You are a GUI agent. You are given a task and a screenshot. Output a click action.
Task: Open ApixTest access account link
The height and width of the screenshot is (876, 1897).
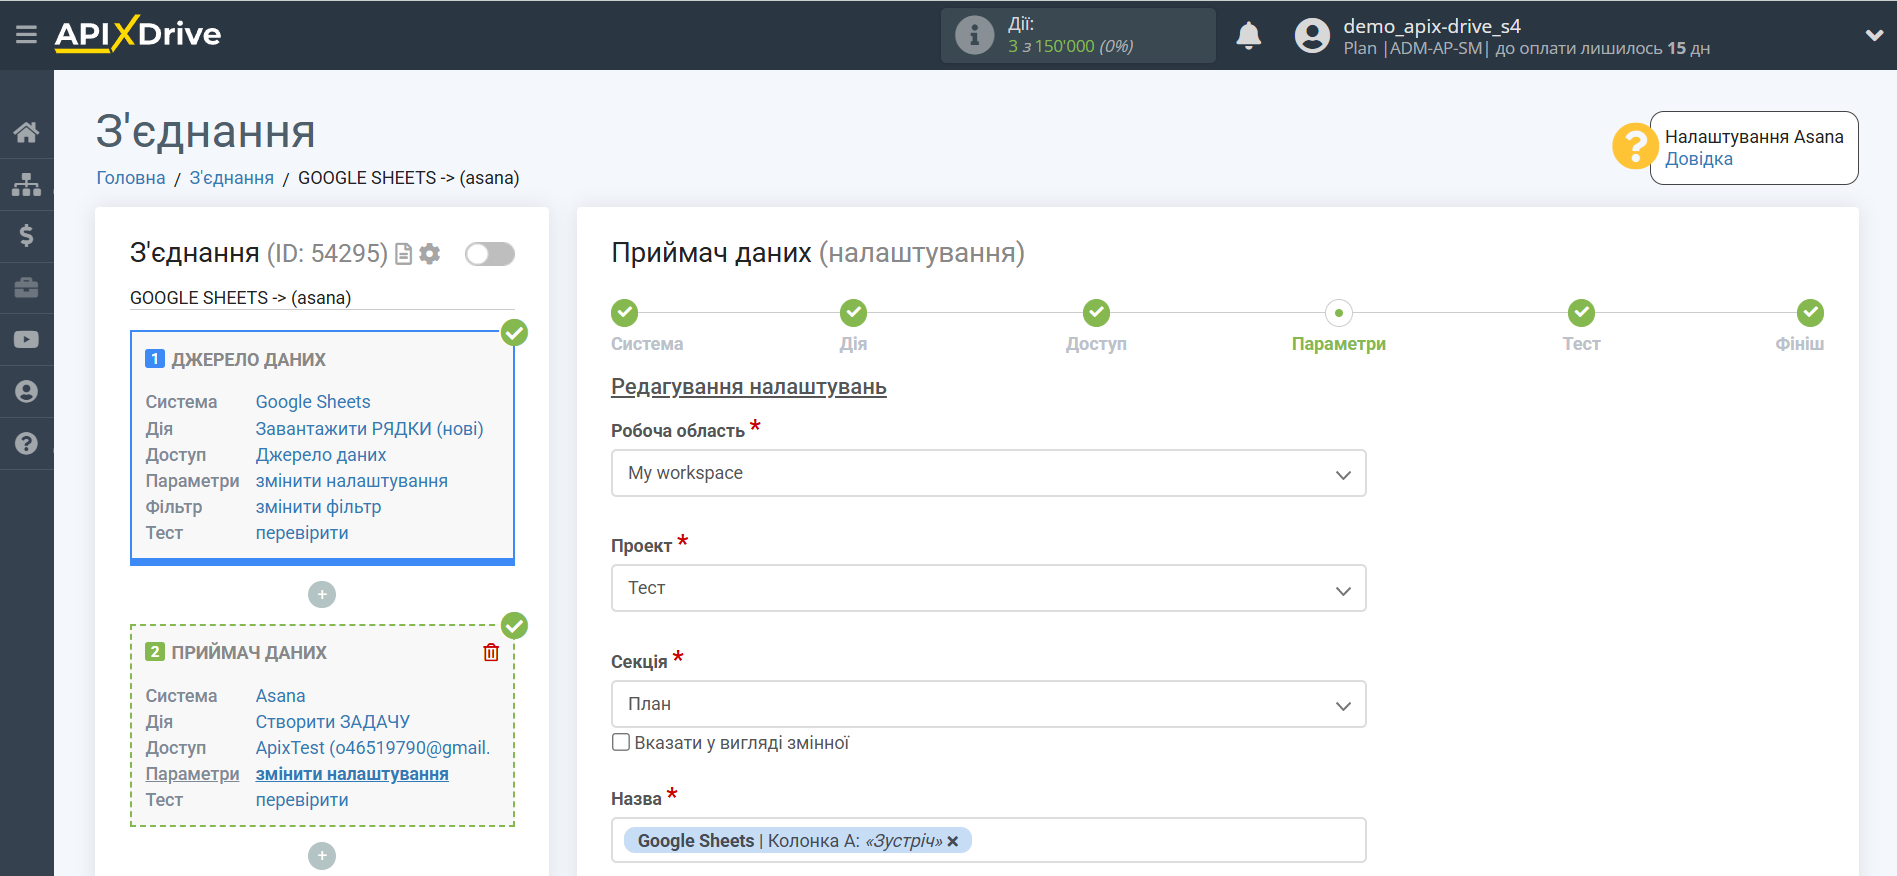[x=373, y=748]
